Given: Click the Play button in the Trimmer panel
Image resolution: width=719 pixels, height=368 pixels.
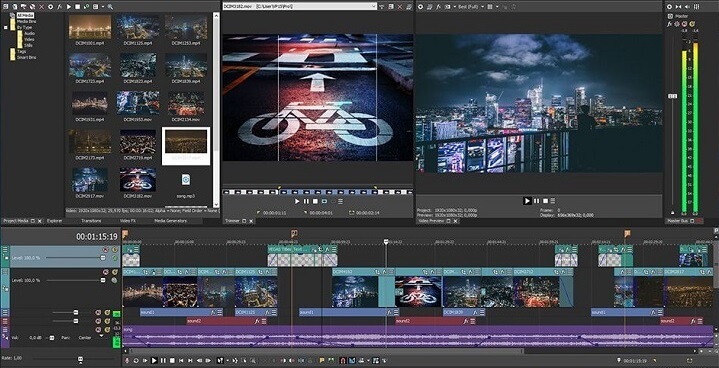Looking at the screenshot, I should [x=297, y=201].
